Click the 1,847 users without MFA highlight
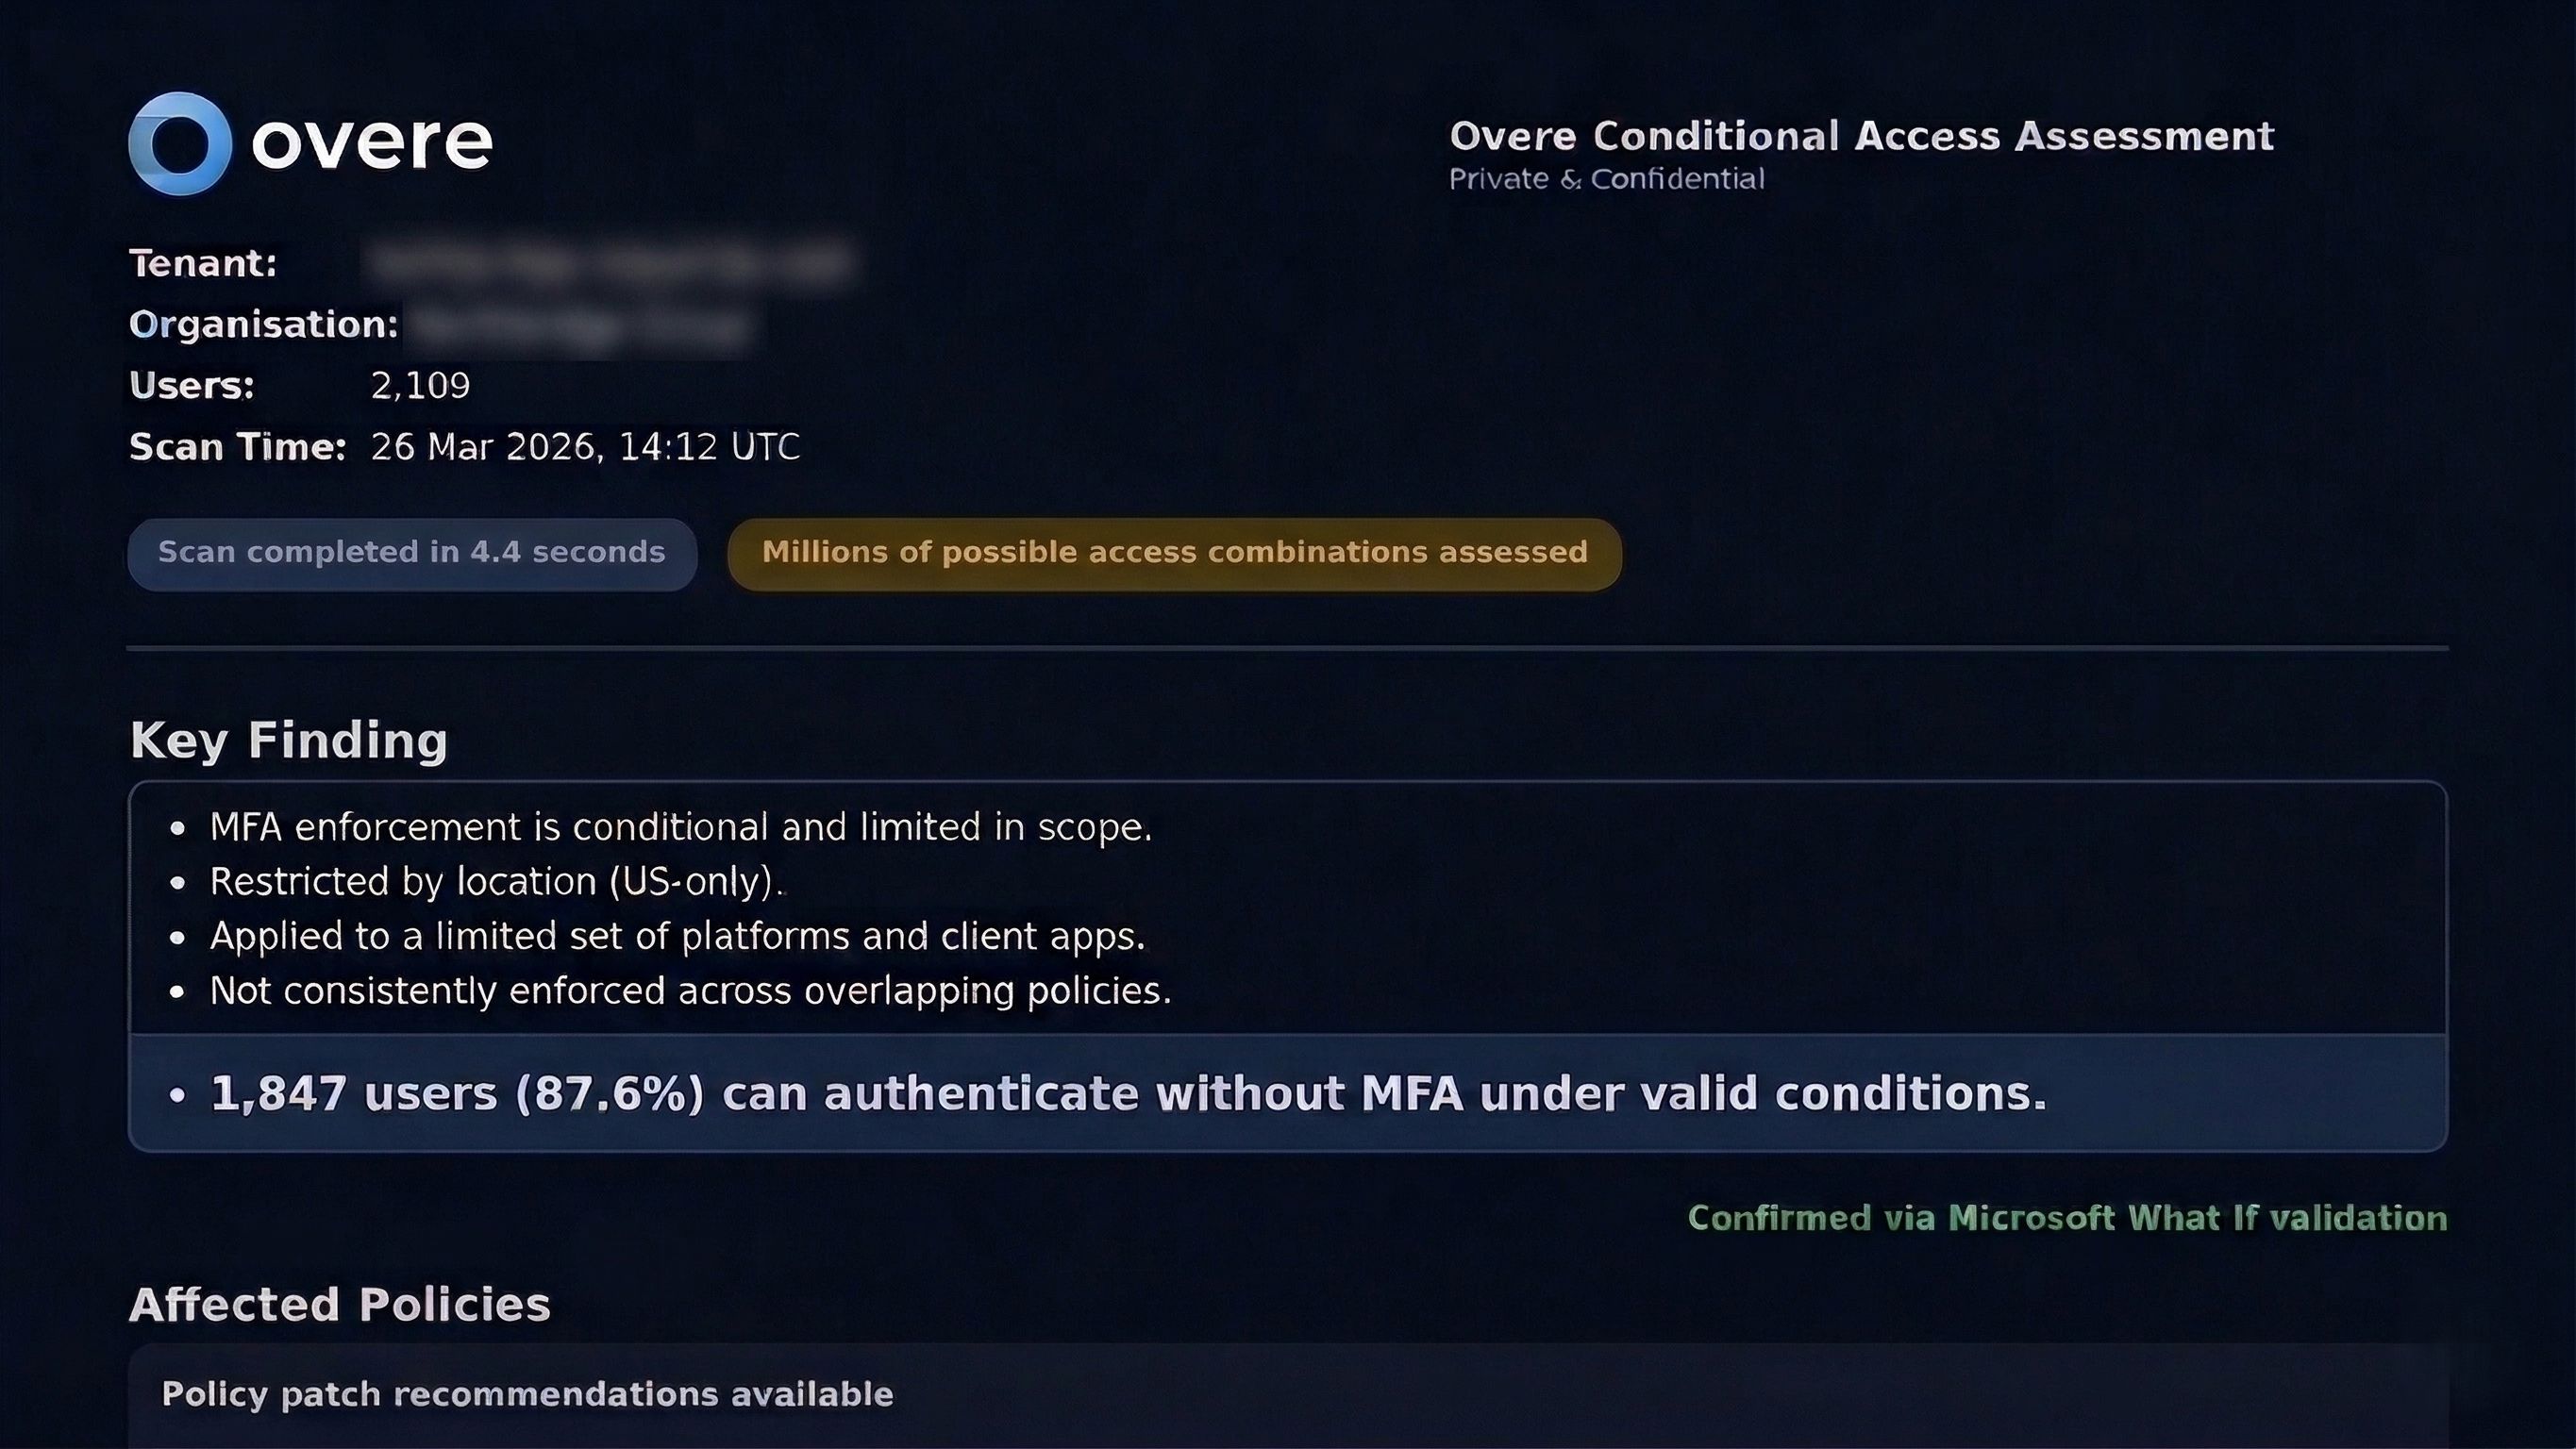The height and width of the screenshot is (1449, 2576). point(1128,1093)
